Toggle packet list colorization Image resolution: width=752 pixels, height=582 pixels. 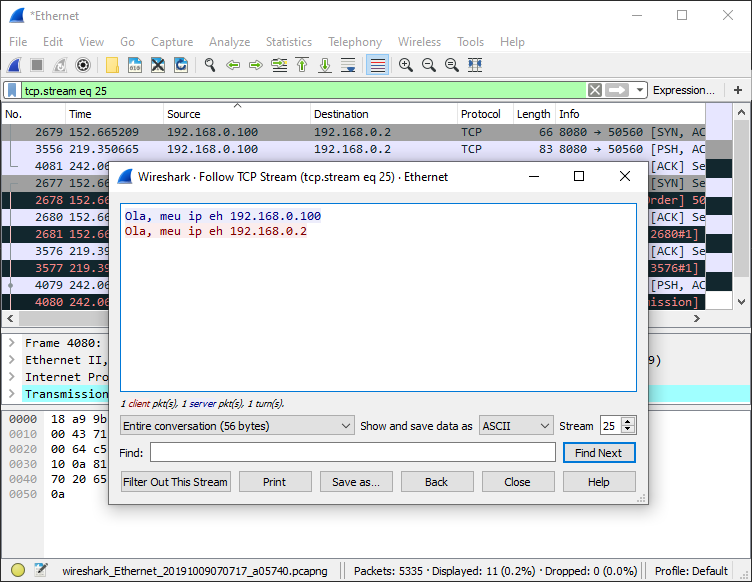click(377, 65)
